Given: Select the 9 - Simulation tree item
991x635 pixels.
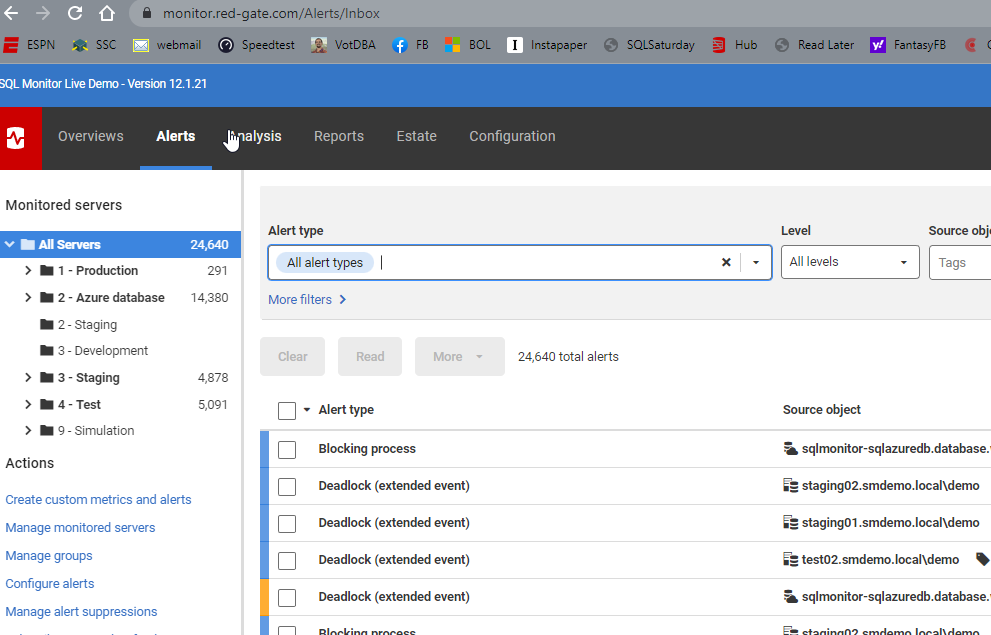Looking at the screenshot, I should coord(95,431).
